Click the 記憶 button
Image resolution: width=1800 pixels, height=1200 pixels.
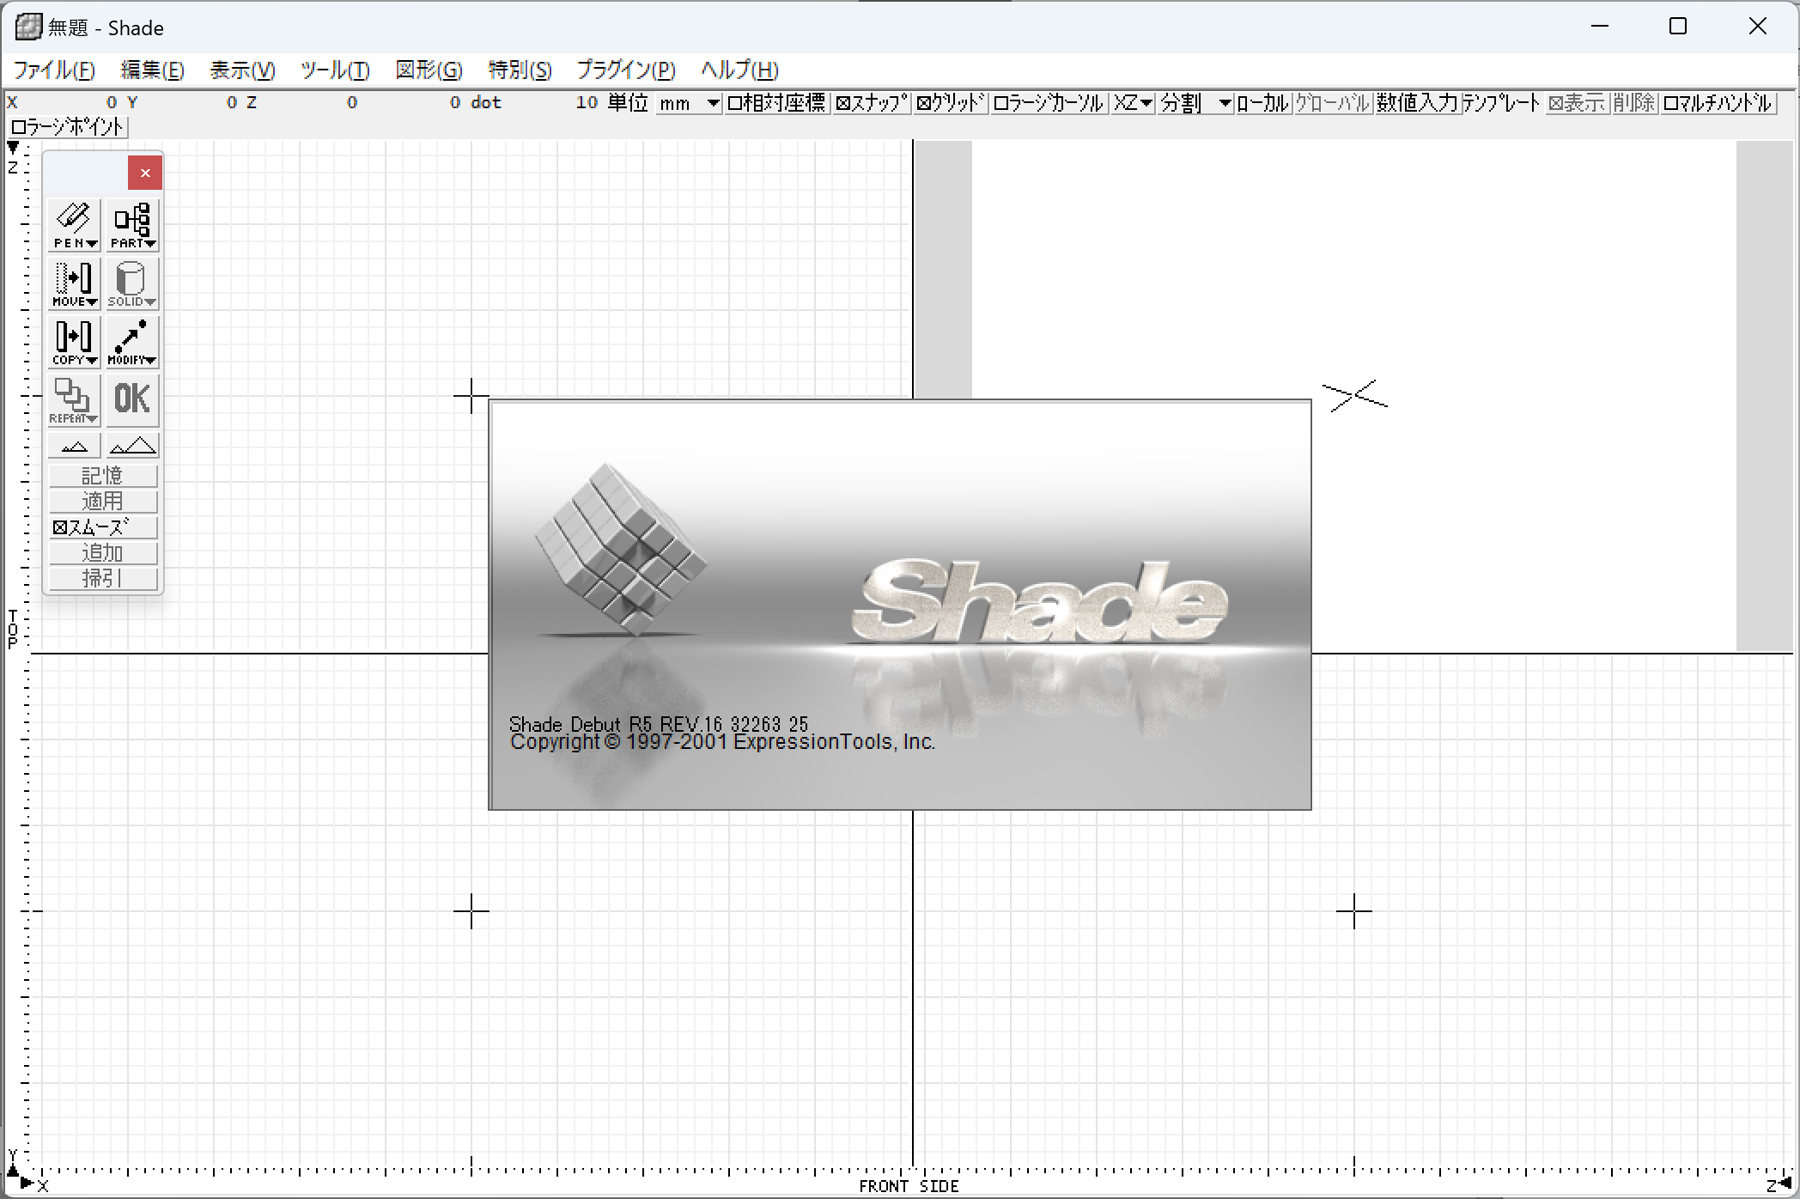[x=103, y=475]
